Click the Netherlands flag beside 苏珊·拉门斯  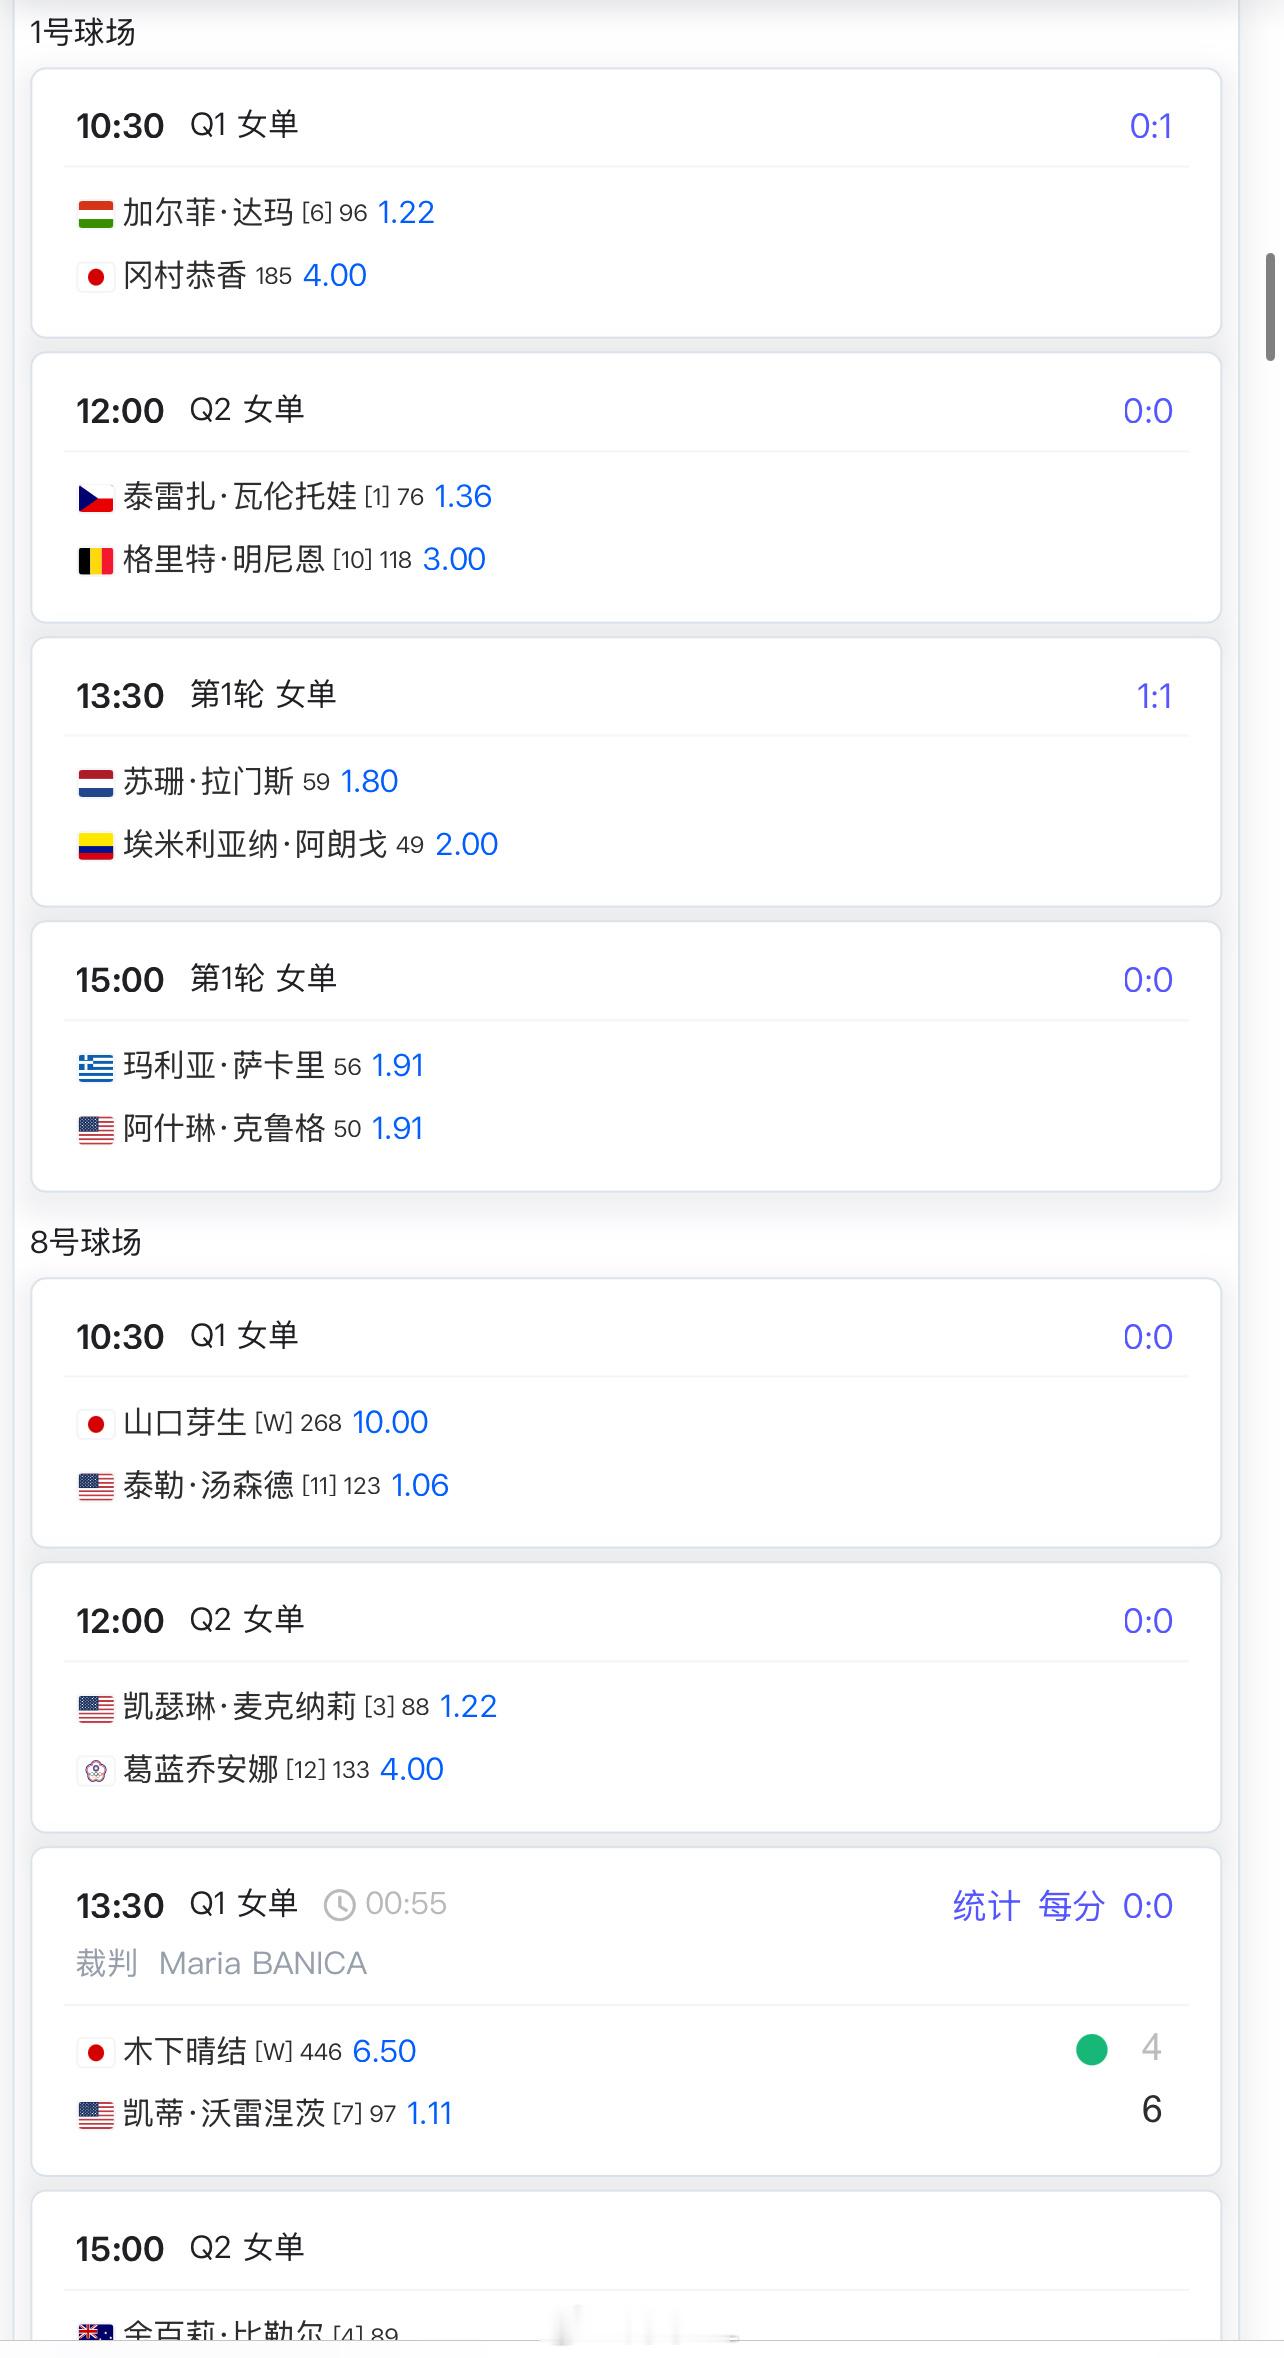pyautogui.click(x=95, y=783)
